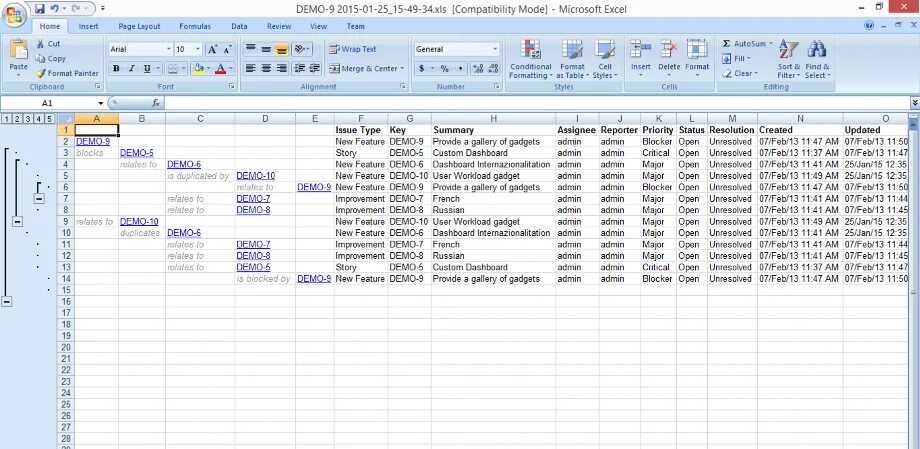920x449 pixels.
Task: Open the Fill dropdown
Action: 736,59
